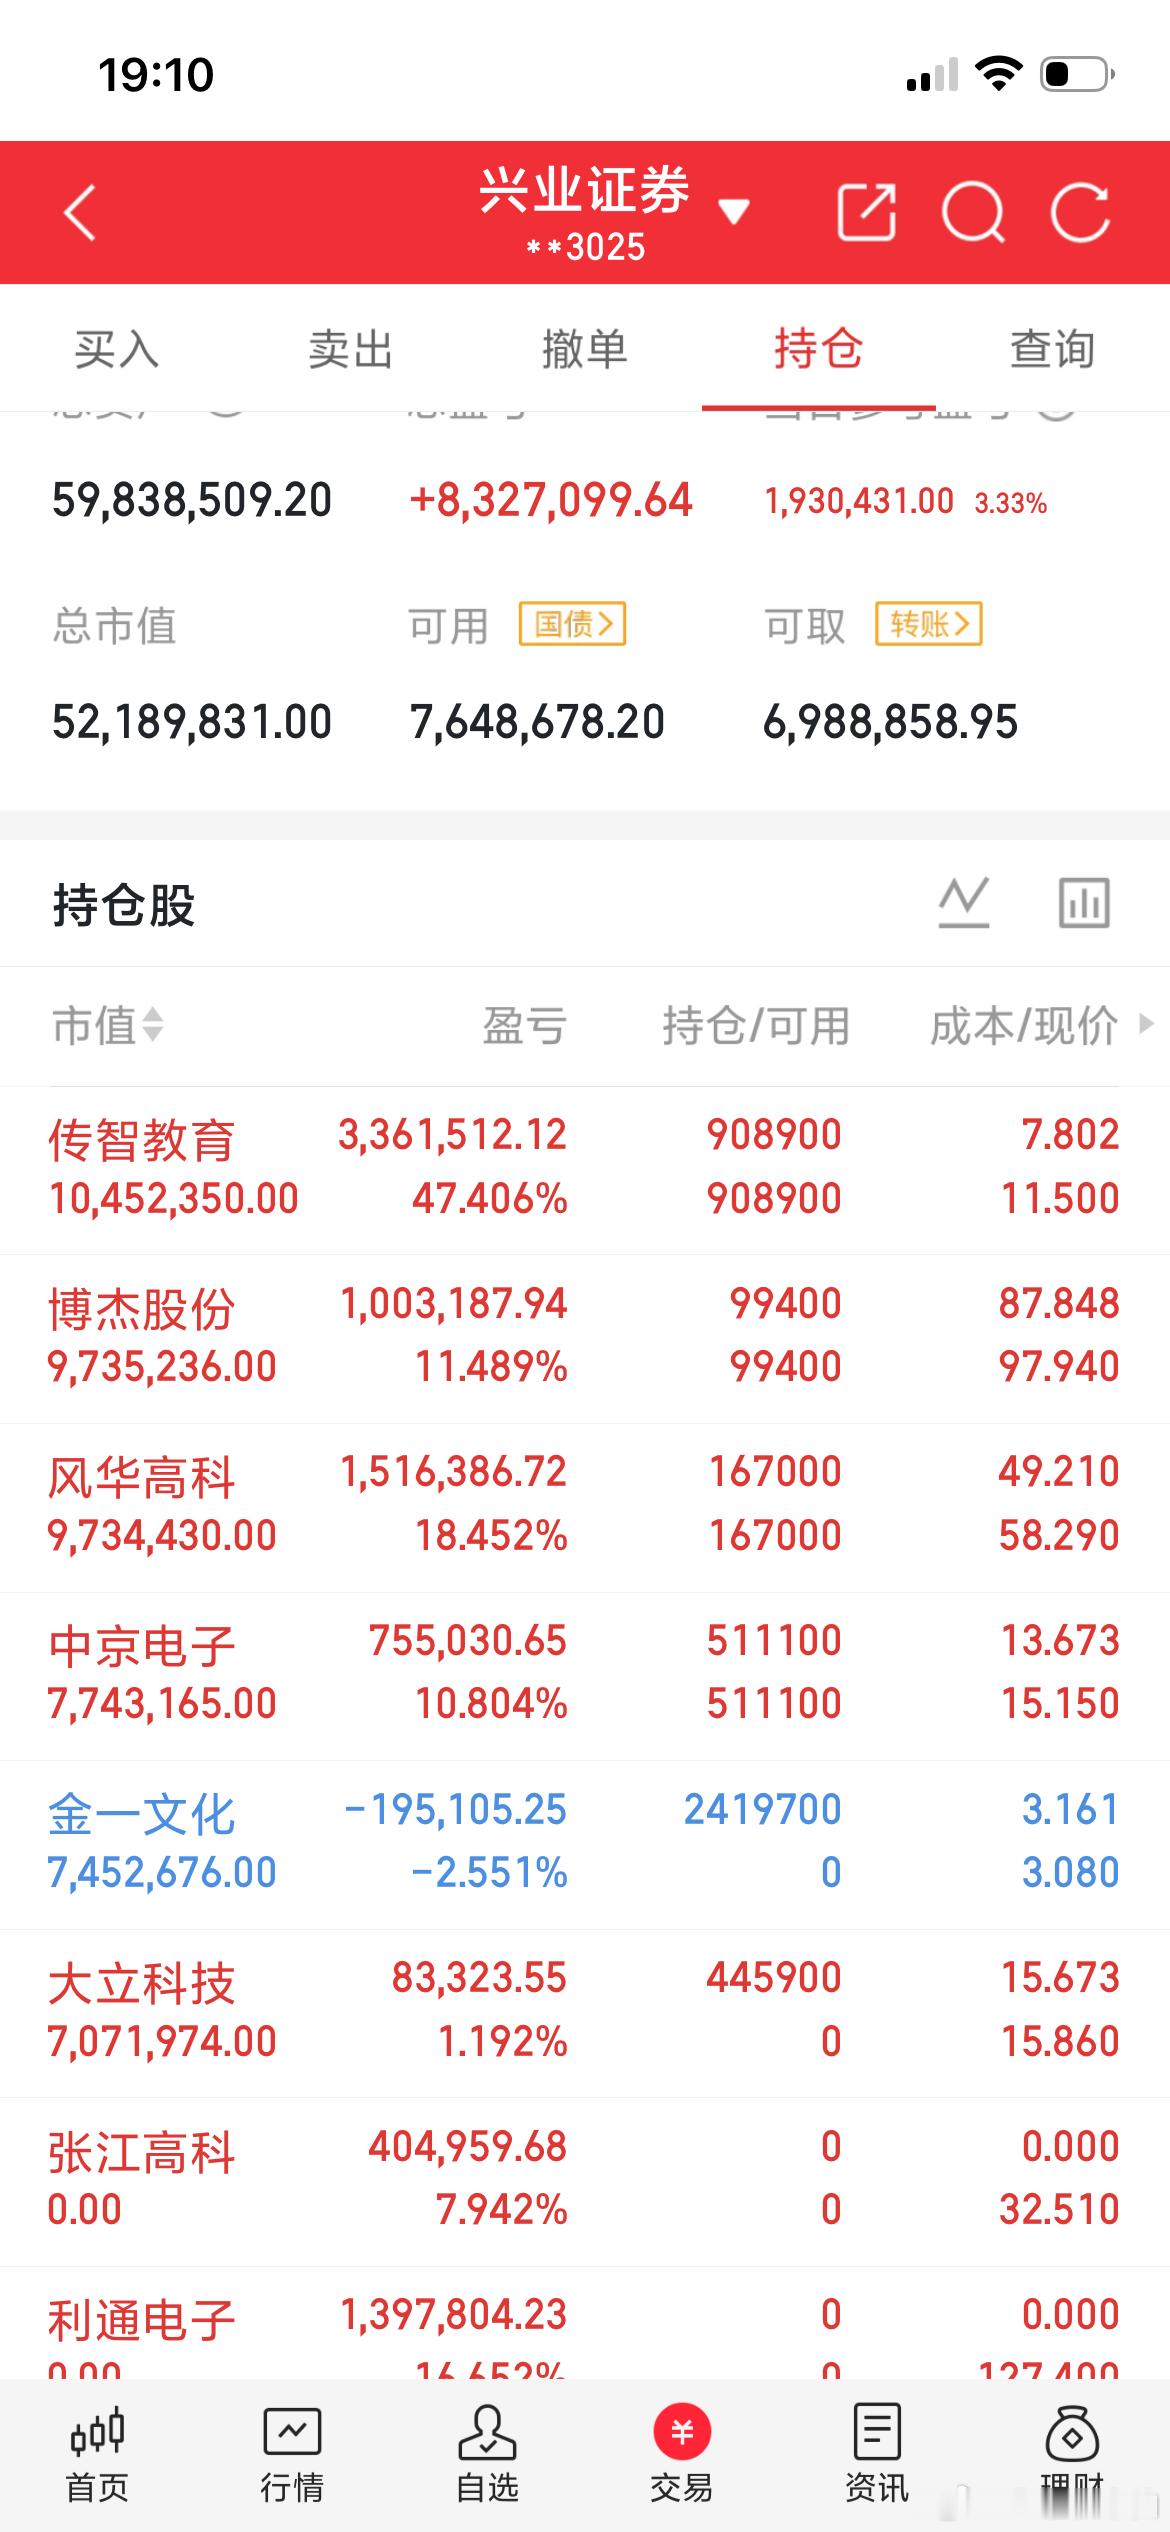Select the 持仓 tab
This screenshot has width=1170, height=2532.
coord(819,349)
